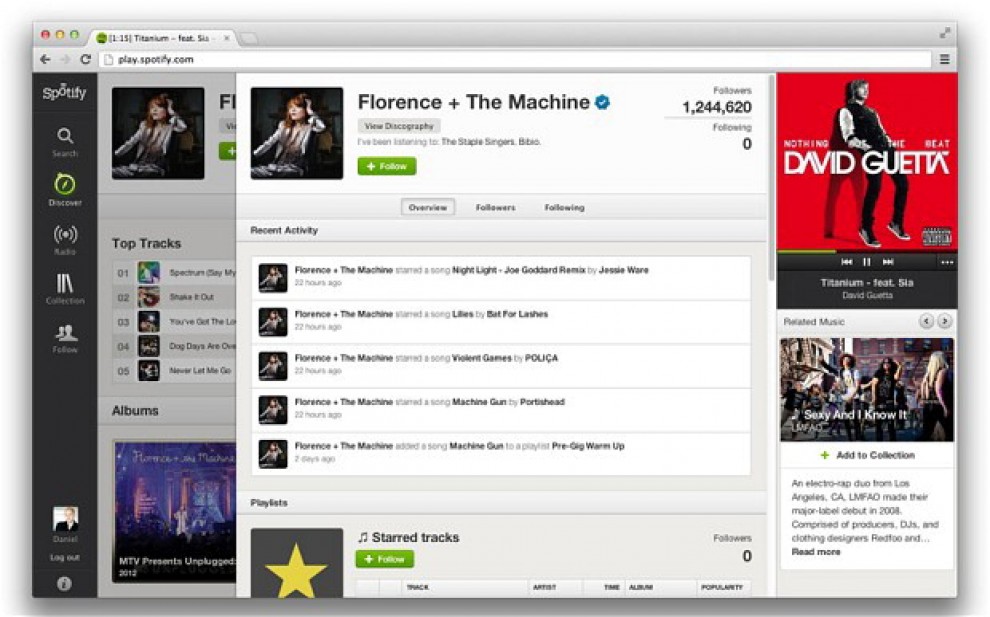Screen dimensions: 990x617
Task: Open the info icon in the sidebar
Action: coord(64,584)
